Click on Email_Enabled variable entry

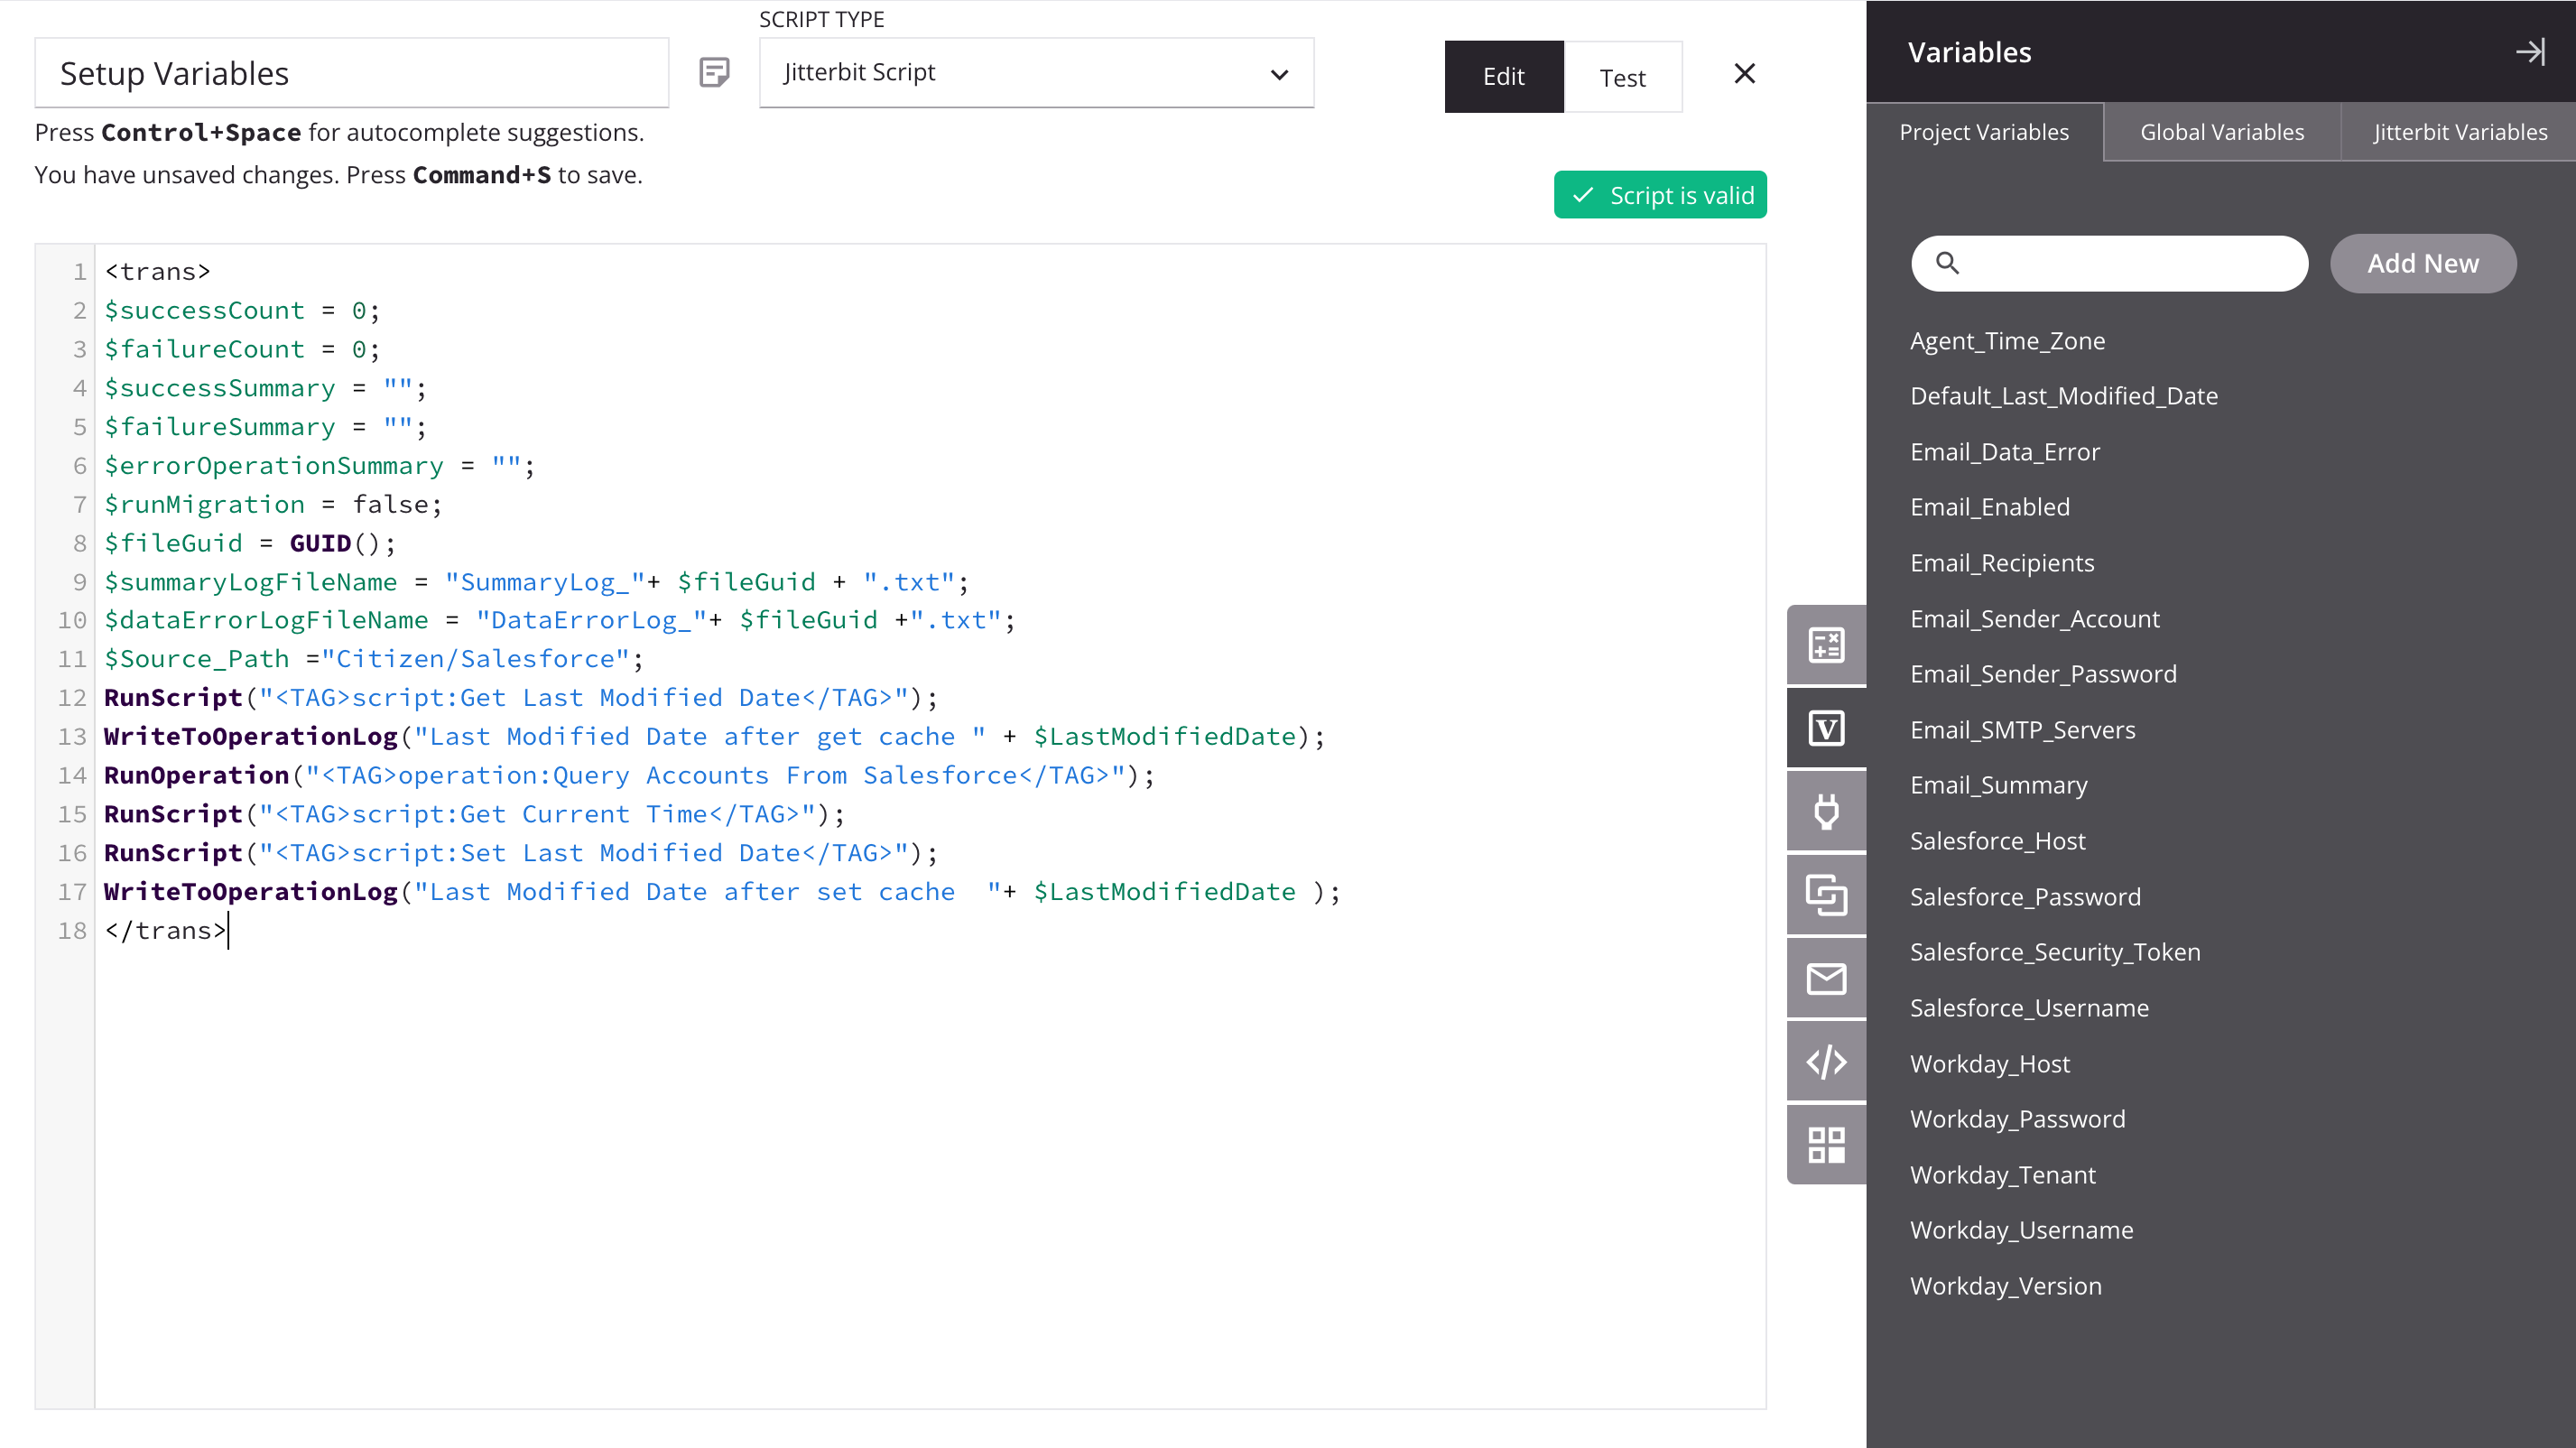tap(1988, 506)
